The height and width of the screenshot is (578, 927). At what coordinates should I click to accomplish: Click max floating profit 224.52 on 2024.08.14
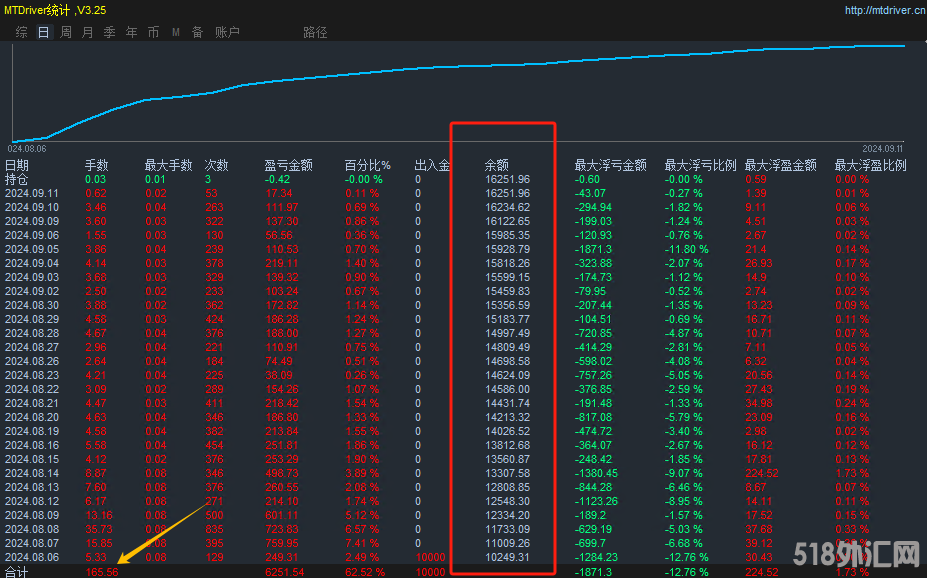pos(762,473)
